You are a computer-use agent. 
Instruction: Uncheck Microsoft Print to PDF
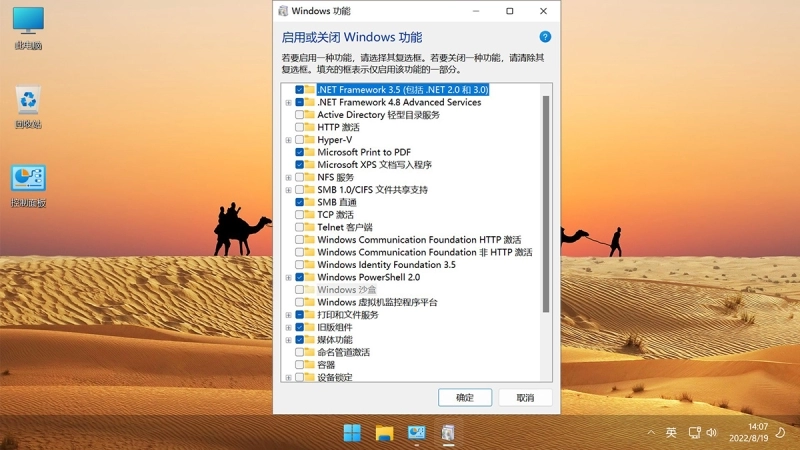coord(299,152)
